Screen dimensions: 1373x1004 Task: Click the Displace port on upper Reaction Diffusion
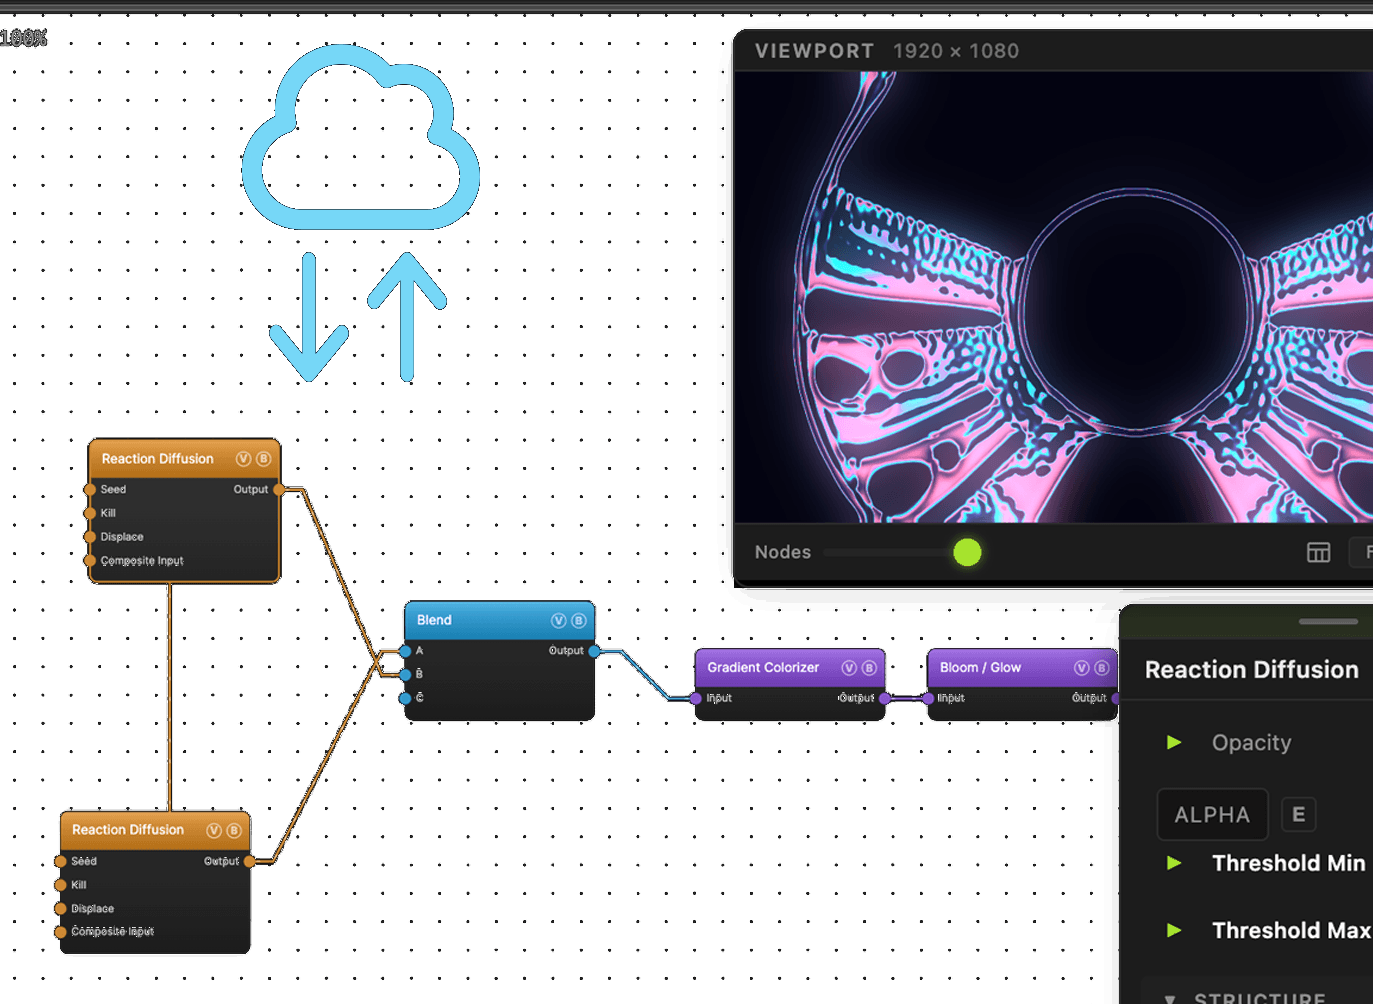pyautogui.click(x=90, y=537)
